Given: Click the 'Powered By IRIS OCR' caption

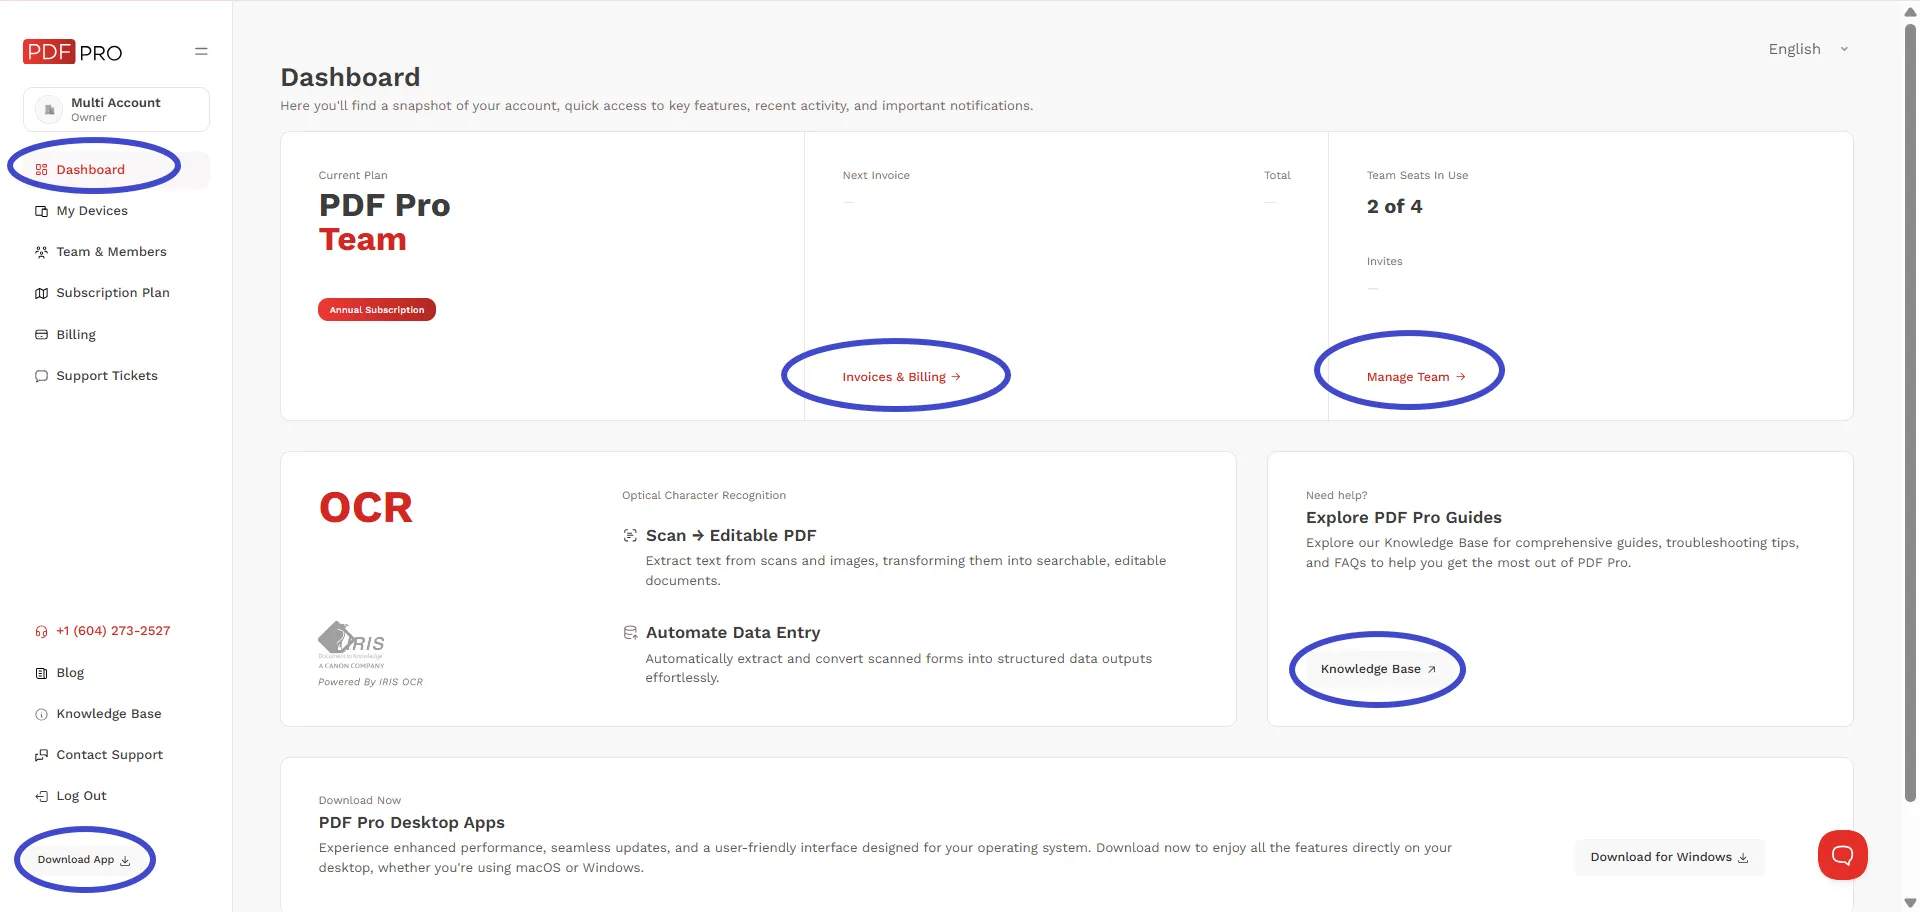Looking at the screenshot, I should 371,682.
